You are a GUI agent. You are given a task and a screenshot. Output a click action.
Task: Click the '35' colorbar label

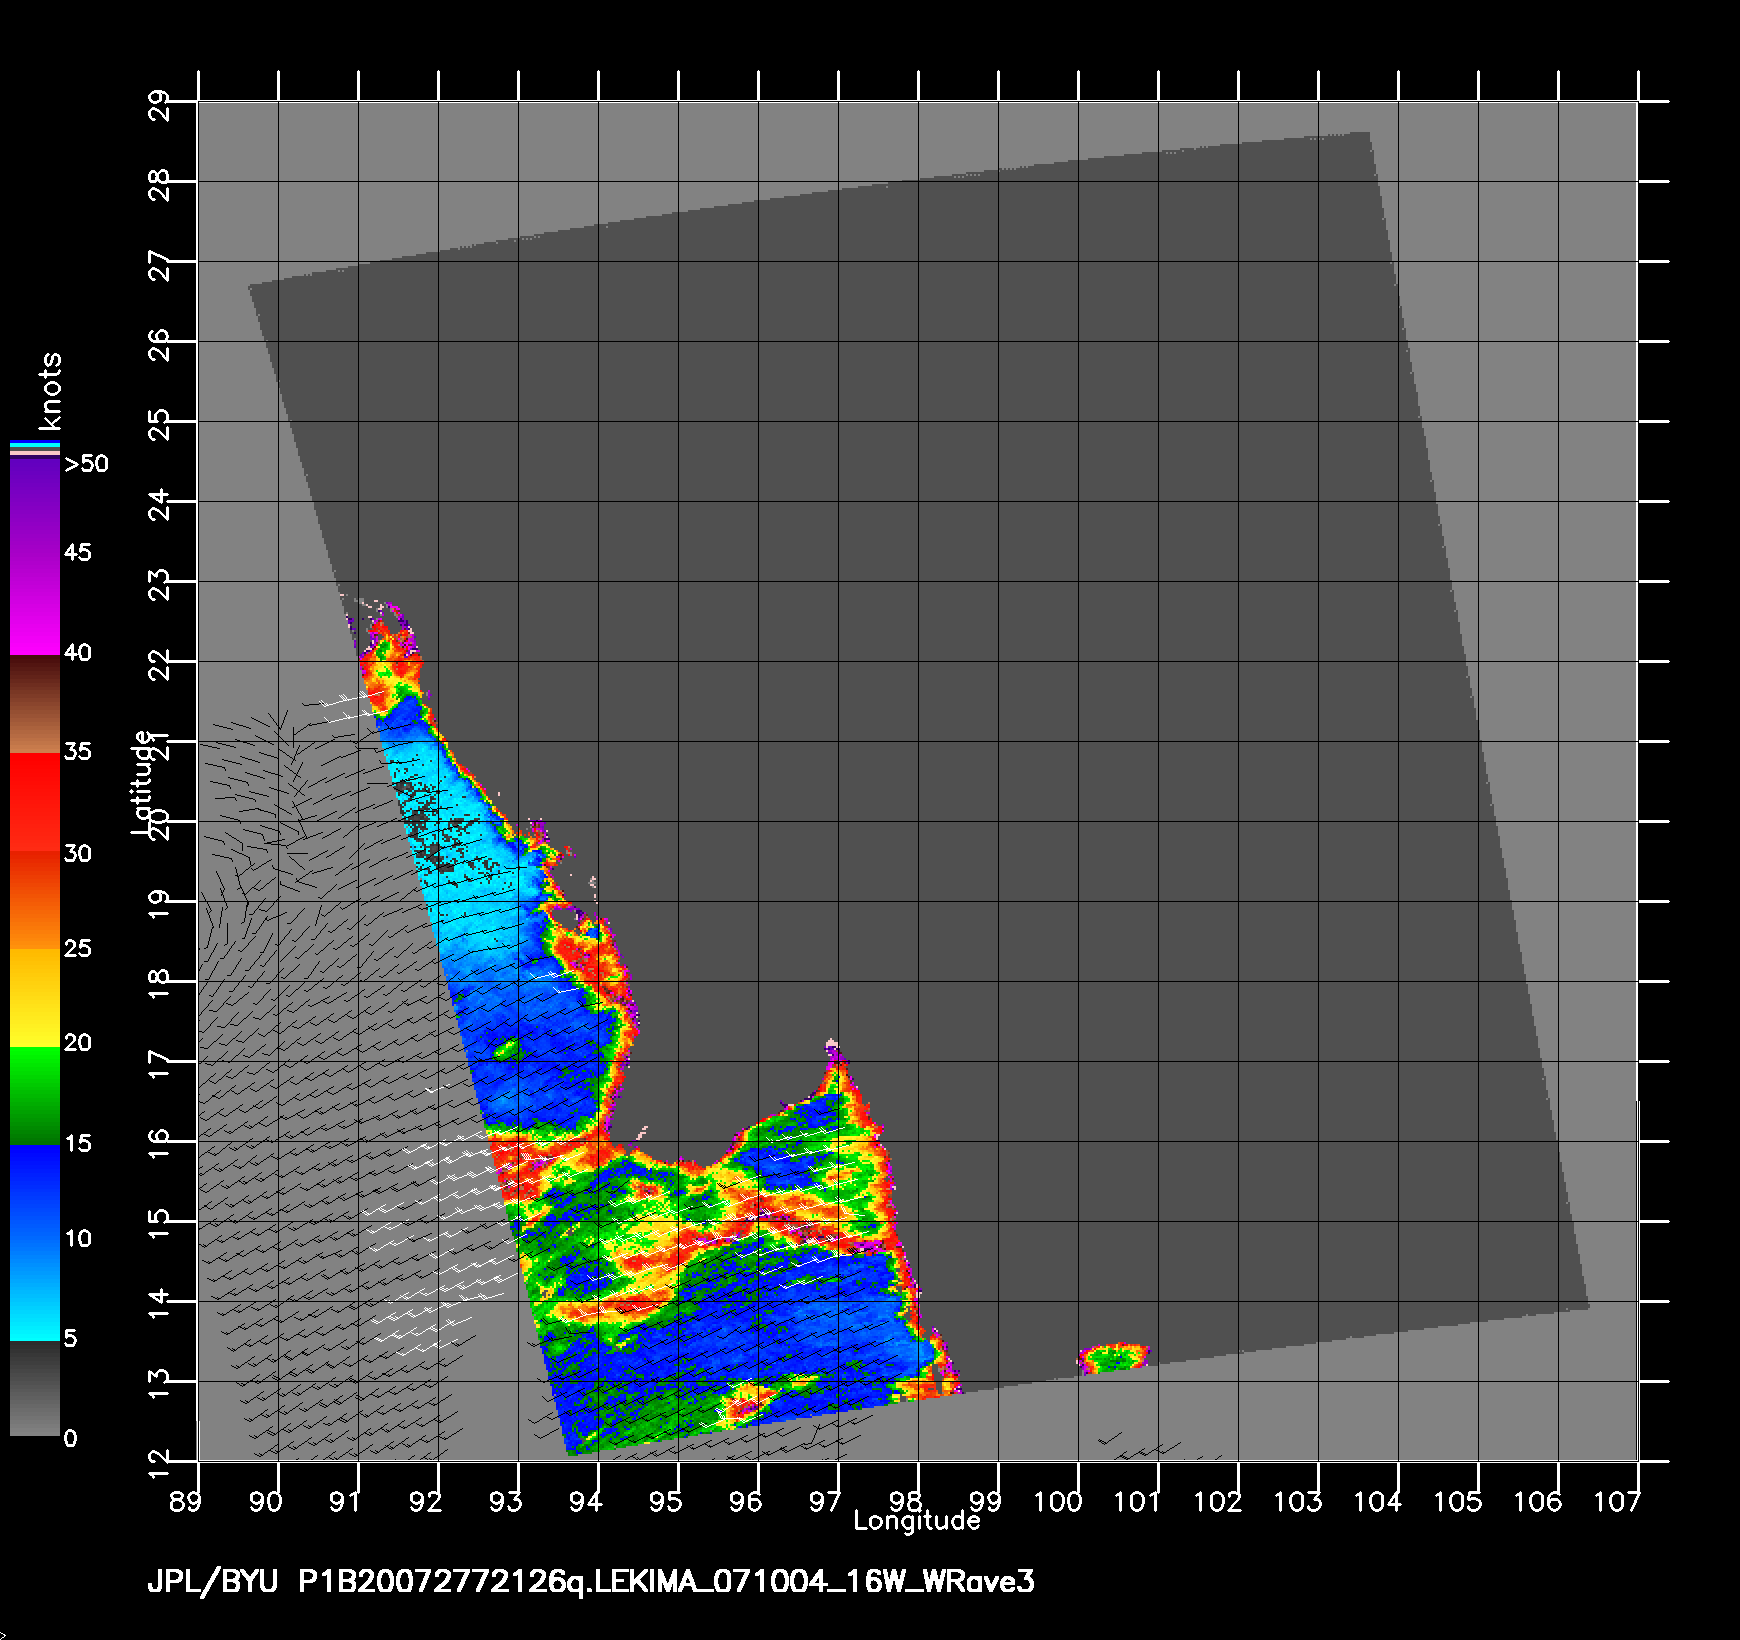click(78, 751)
